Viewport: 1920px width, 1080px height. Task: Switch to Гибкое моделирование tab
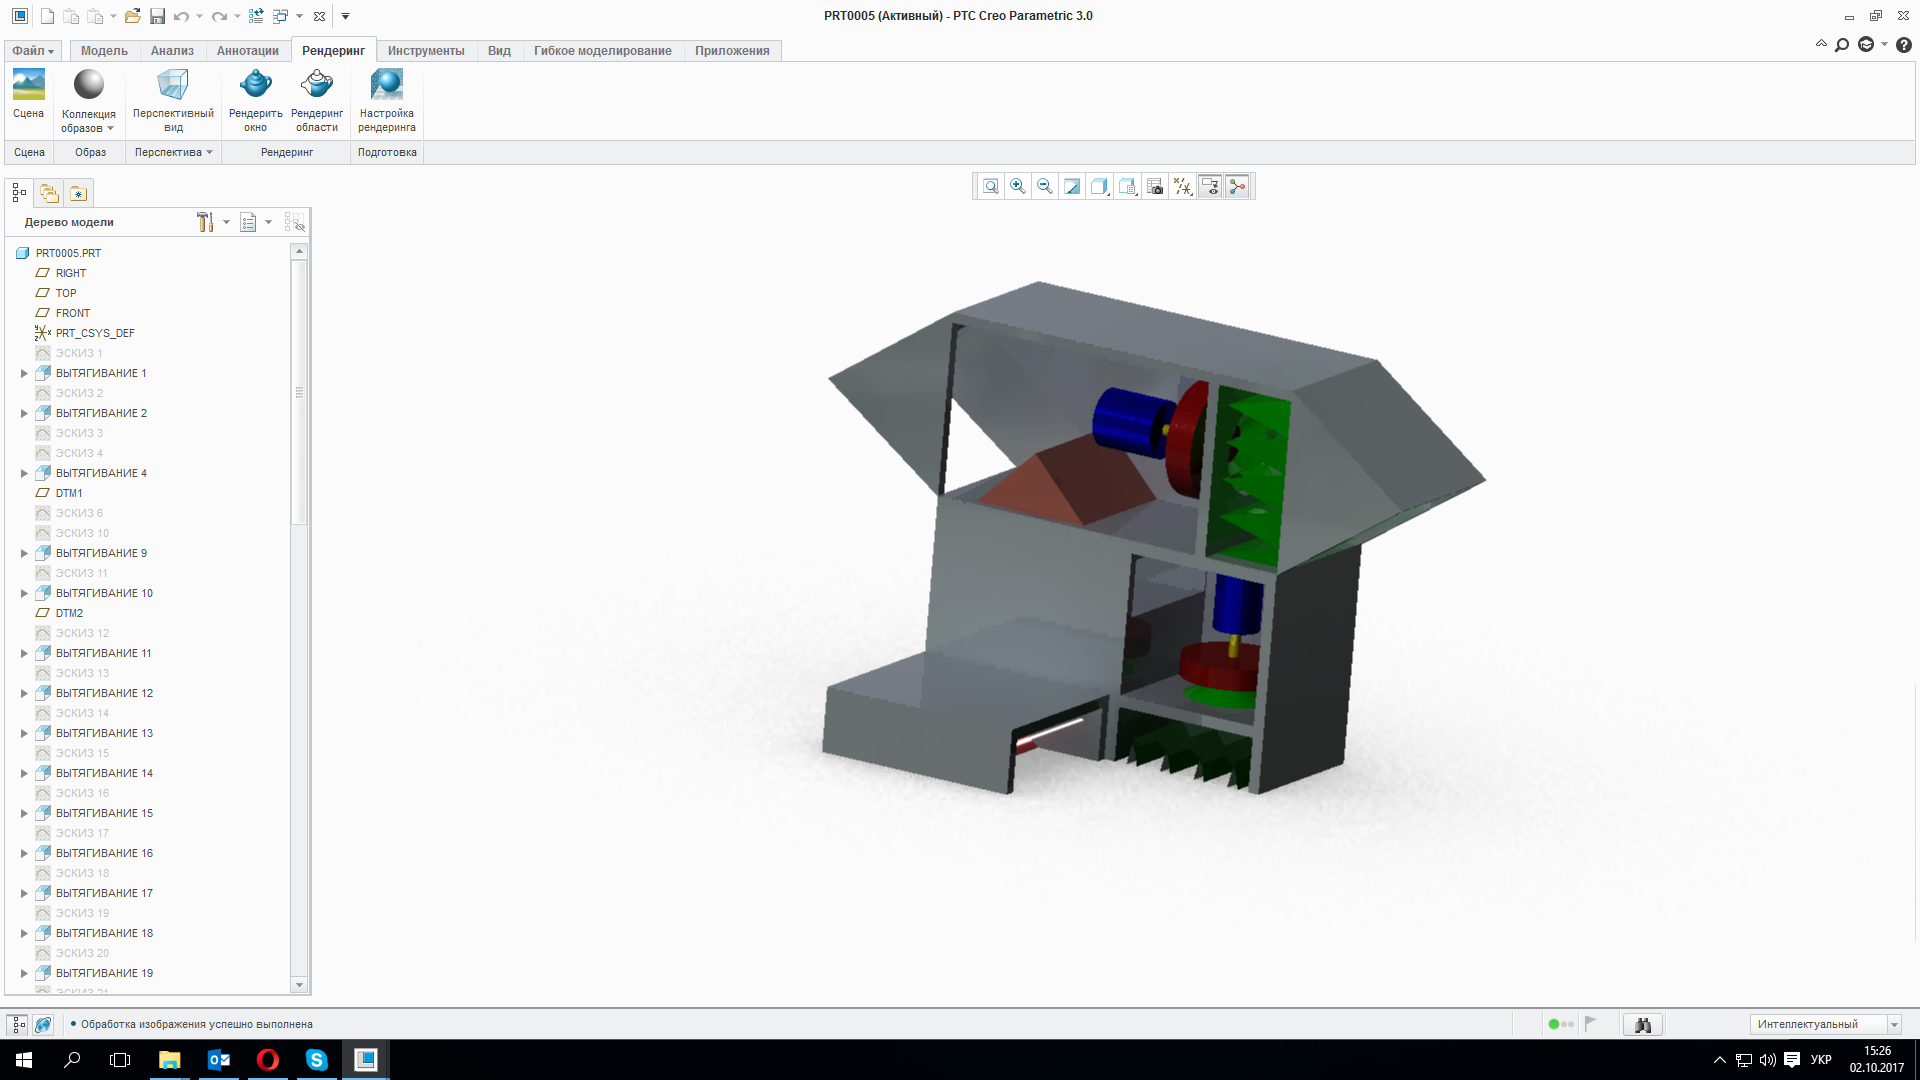click(603, 51)
